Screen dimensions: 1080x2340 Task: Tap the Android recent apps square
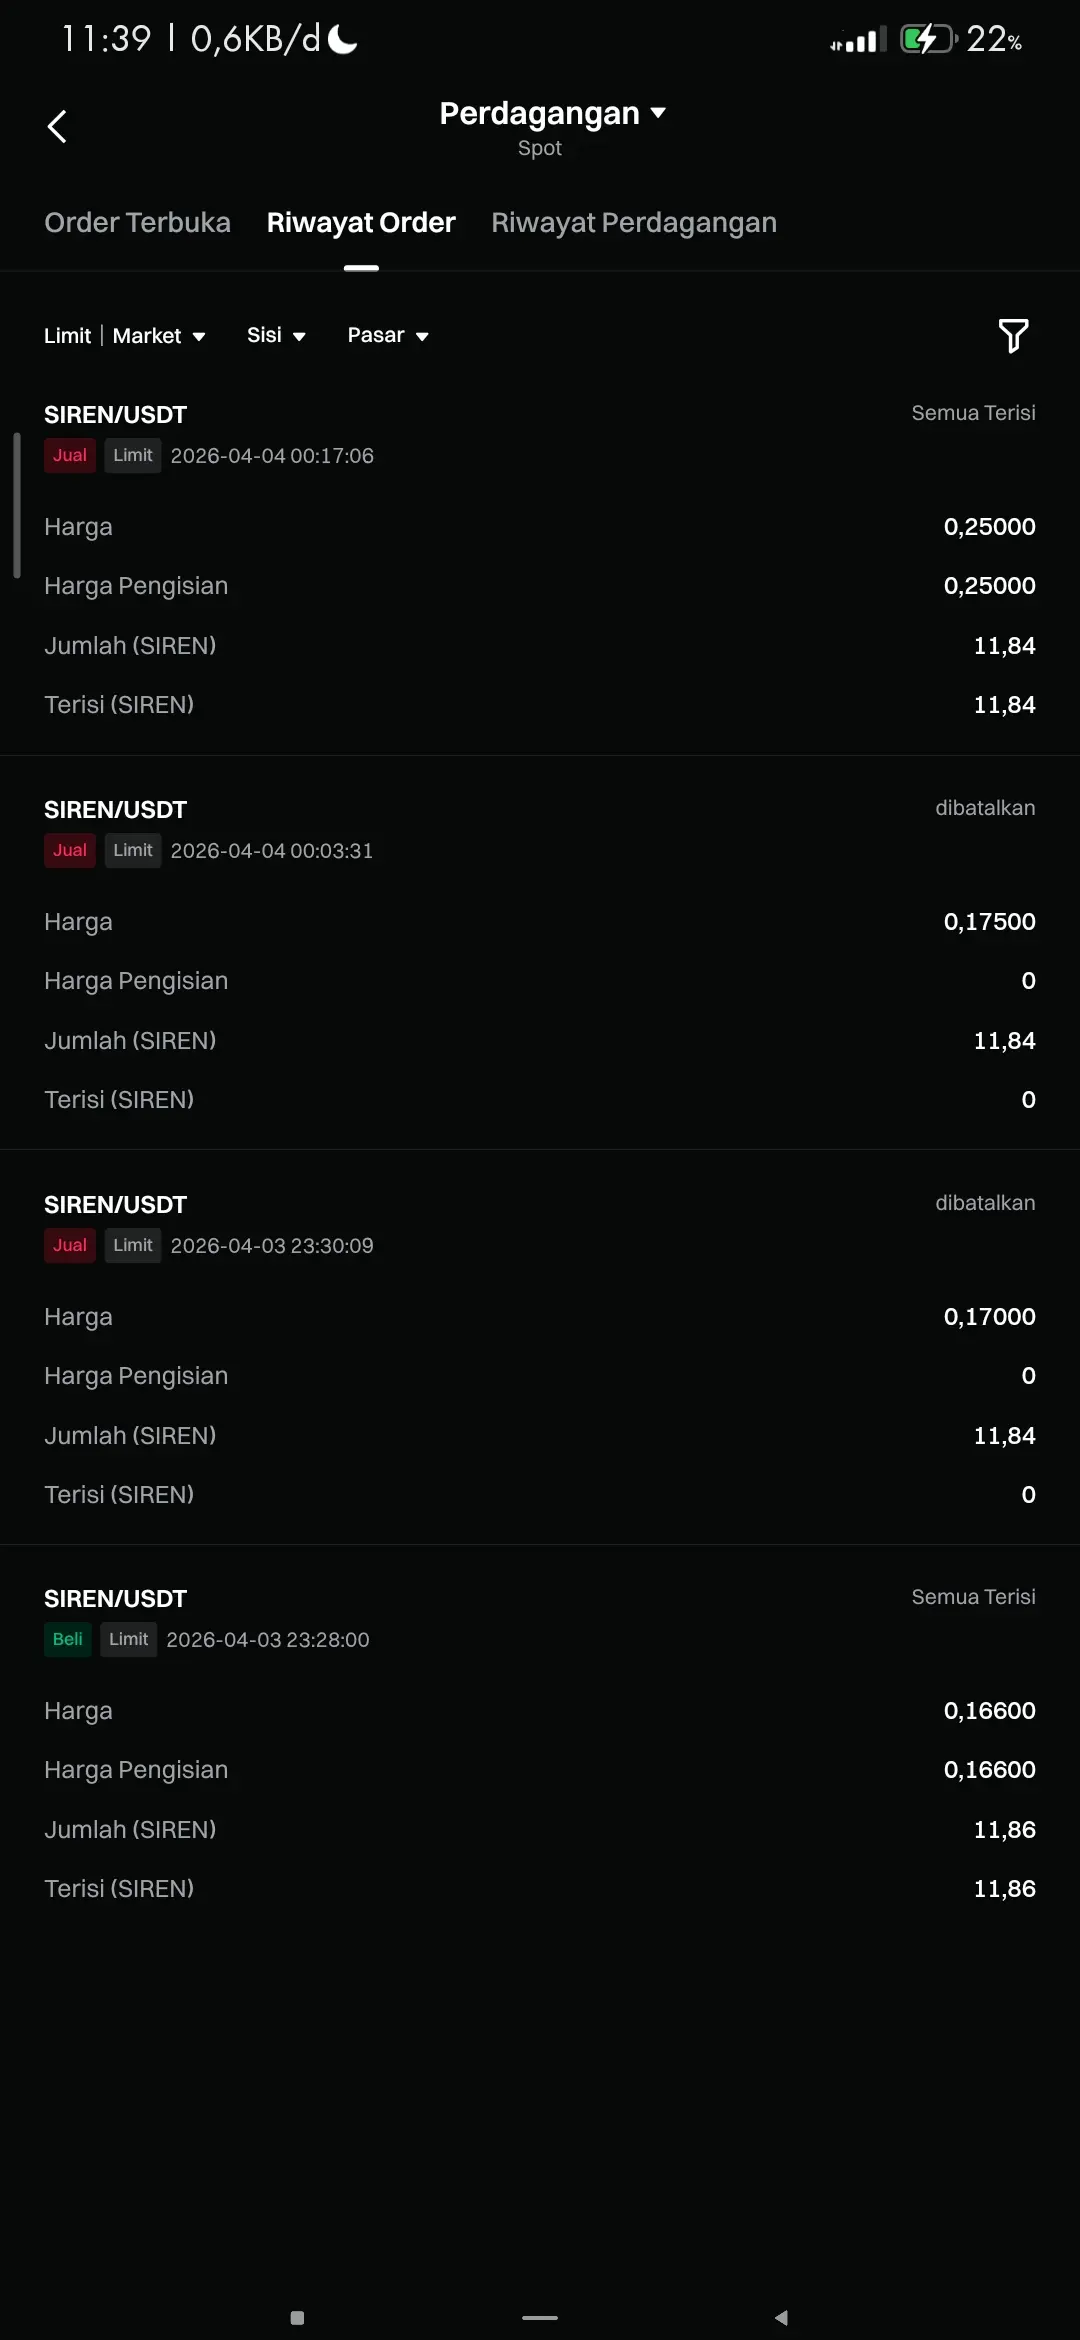pos(297,2317)
